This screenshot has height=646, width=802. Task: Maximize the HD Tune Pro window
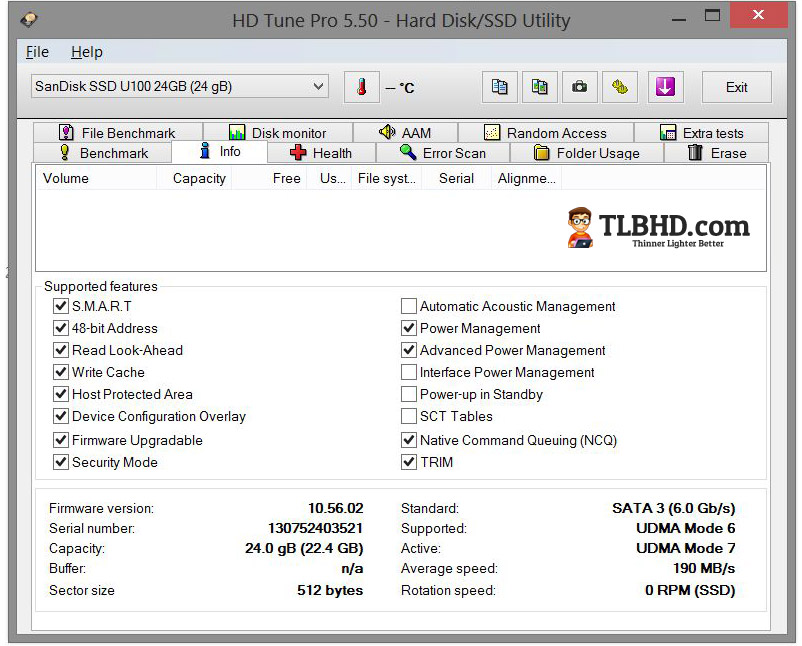(712, 15)
